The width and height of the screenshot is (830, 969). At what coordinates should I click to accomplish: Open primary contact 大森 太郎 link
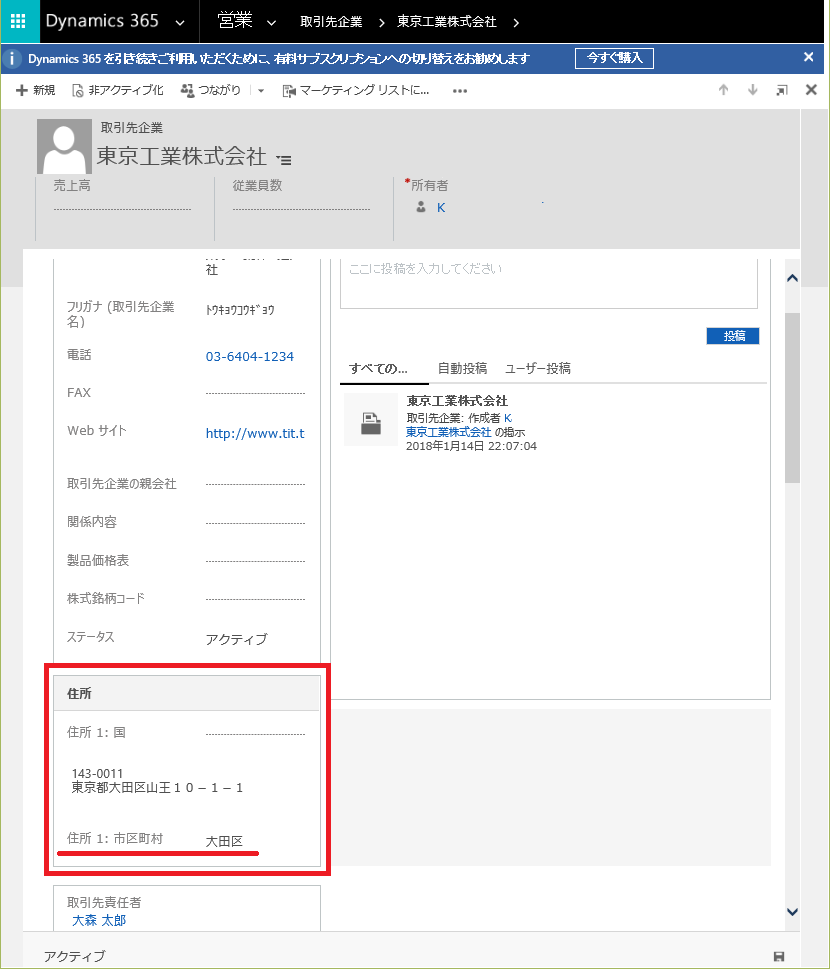coord(99,920)
